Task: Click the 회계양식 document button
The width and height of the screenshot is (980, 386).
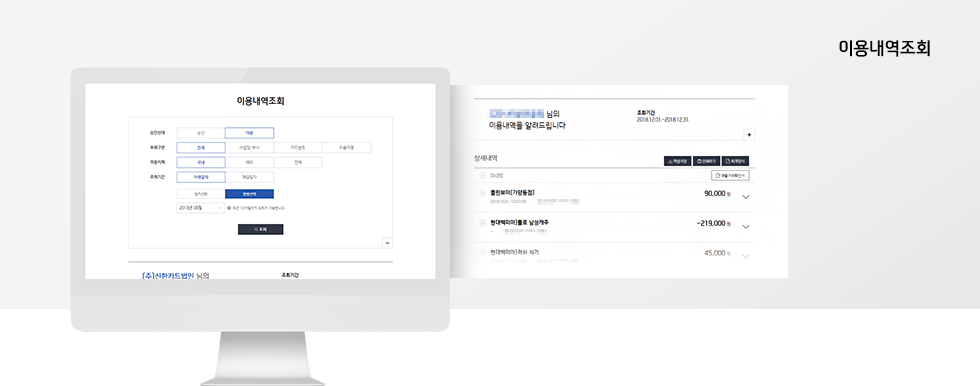Action: point(736,161)
